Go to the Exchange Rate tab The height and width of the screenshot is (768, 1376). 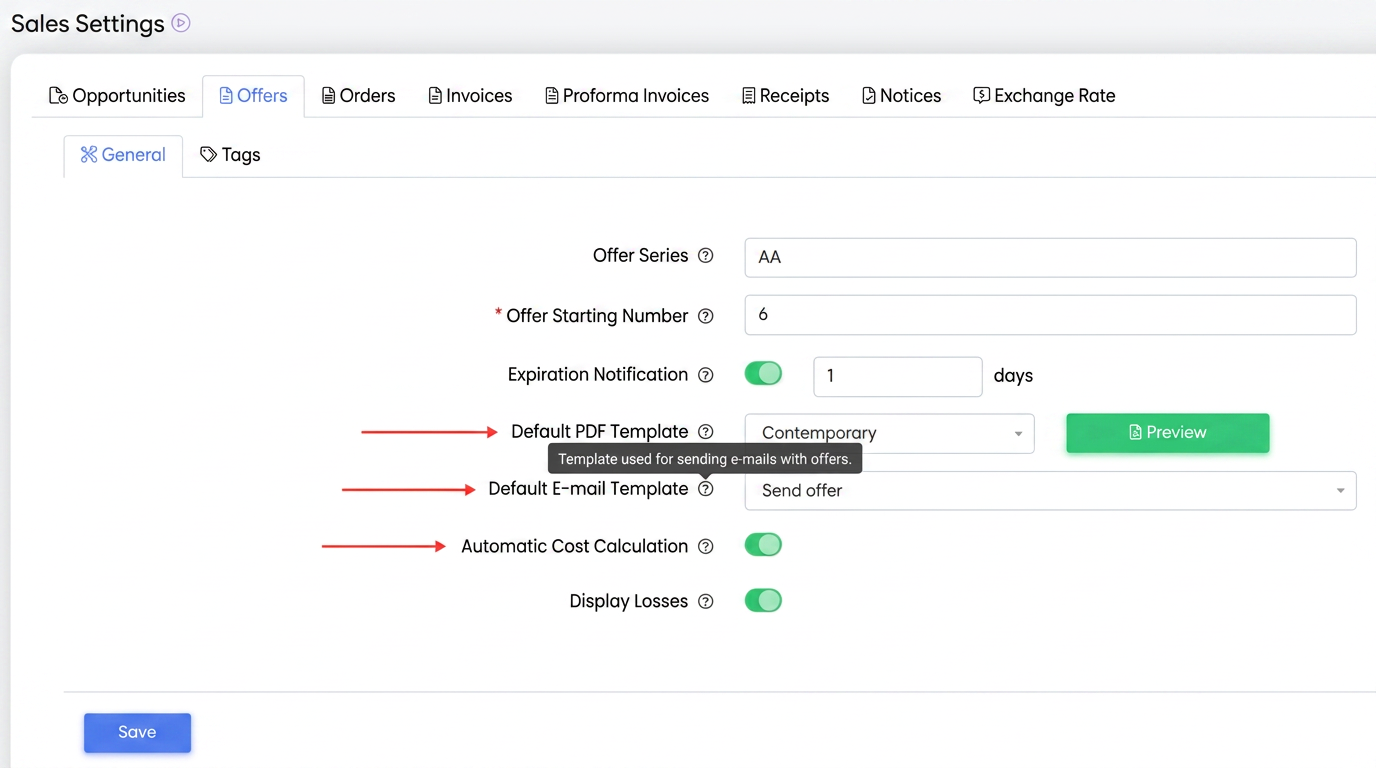(x=1044, y=96)
